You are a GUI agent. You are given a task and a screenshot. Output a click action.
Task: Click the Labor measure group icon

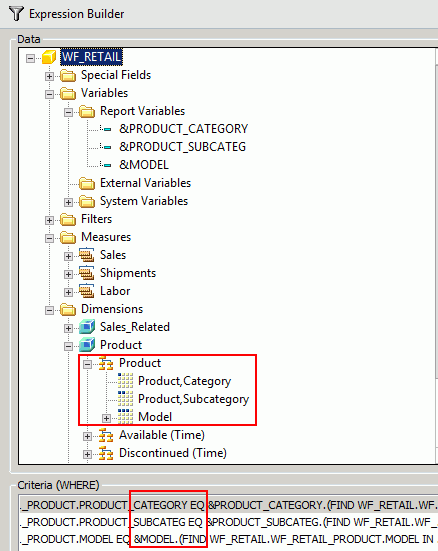point(86,291)
